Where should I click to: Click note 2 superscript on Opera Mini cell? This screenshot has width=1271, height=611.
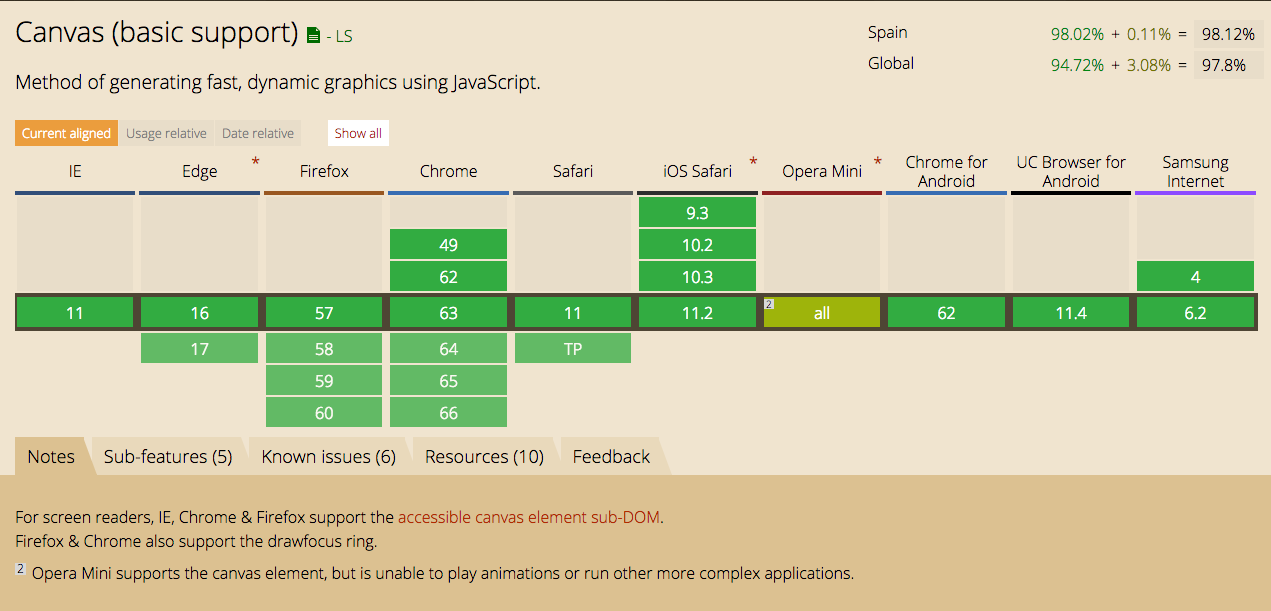[769, 303]
